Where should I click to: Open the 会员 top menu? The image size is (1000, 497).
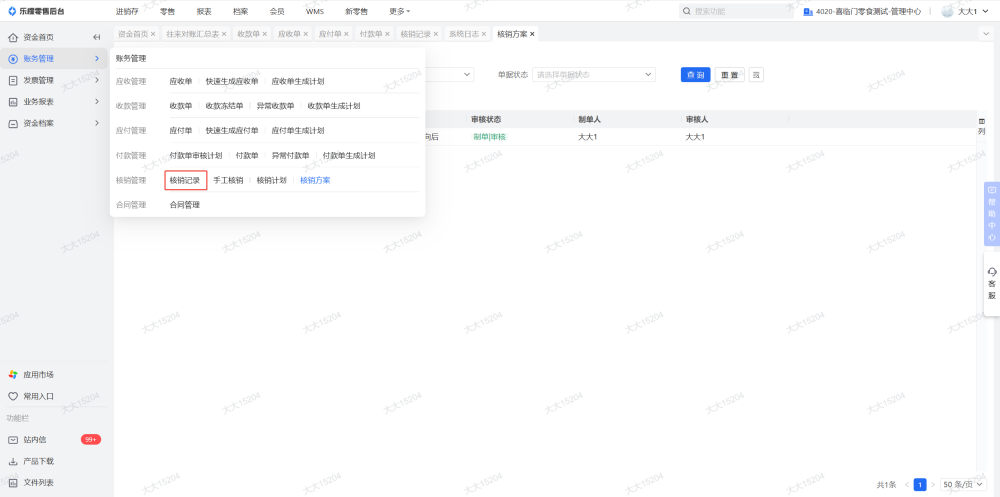pos(277,11)
